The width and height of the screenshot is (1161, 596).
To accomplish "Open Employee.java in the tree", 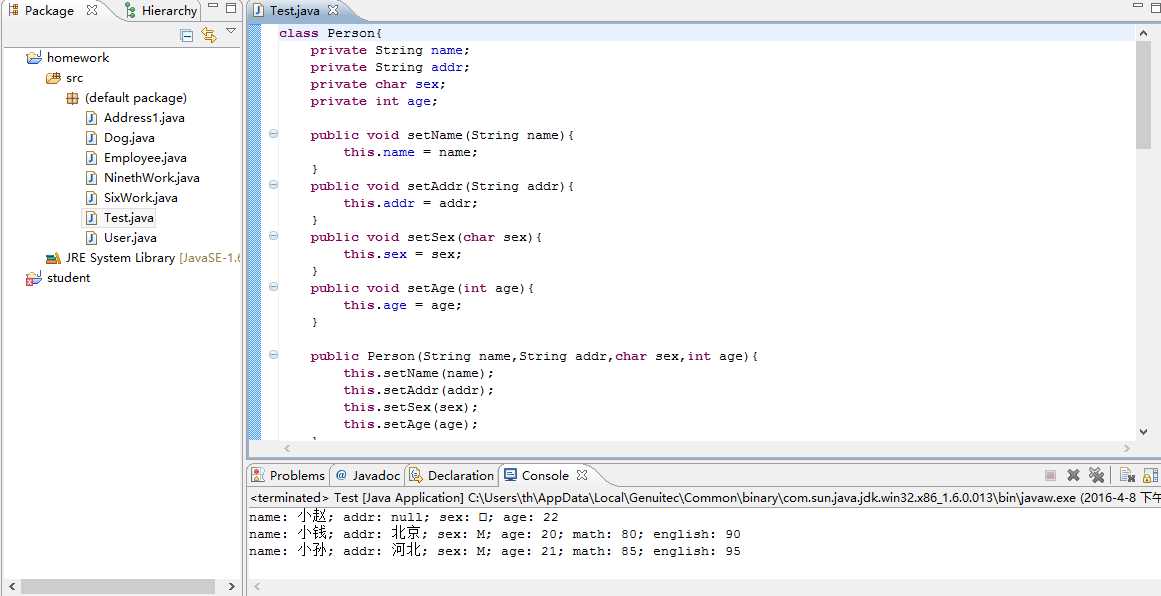I will pyautogui.click(x=145, y=158).
